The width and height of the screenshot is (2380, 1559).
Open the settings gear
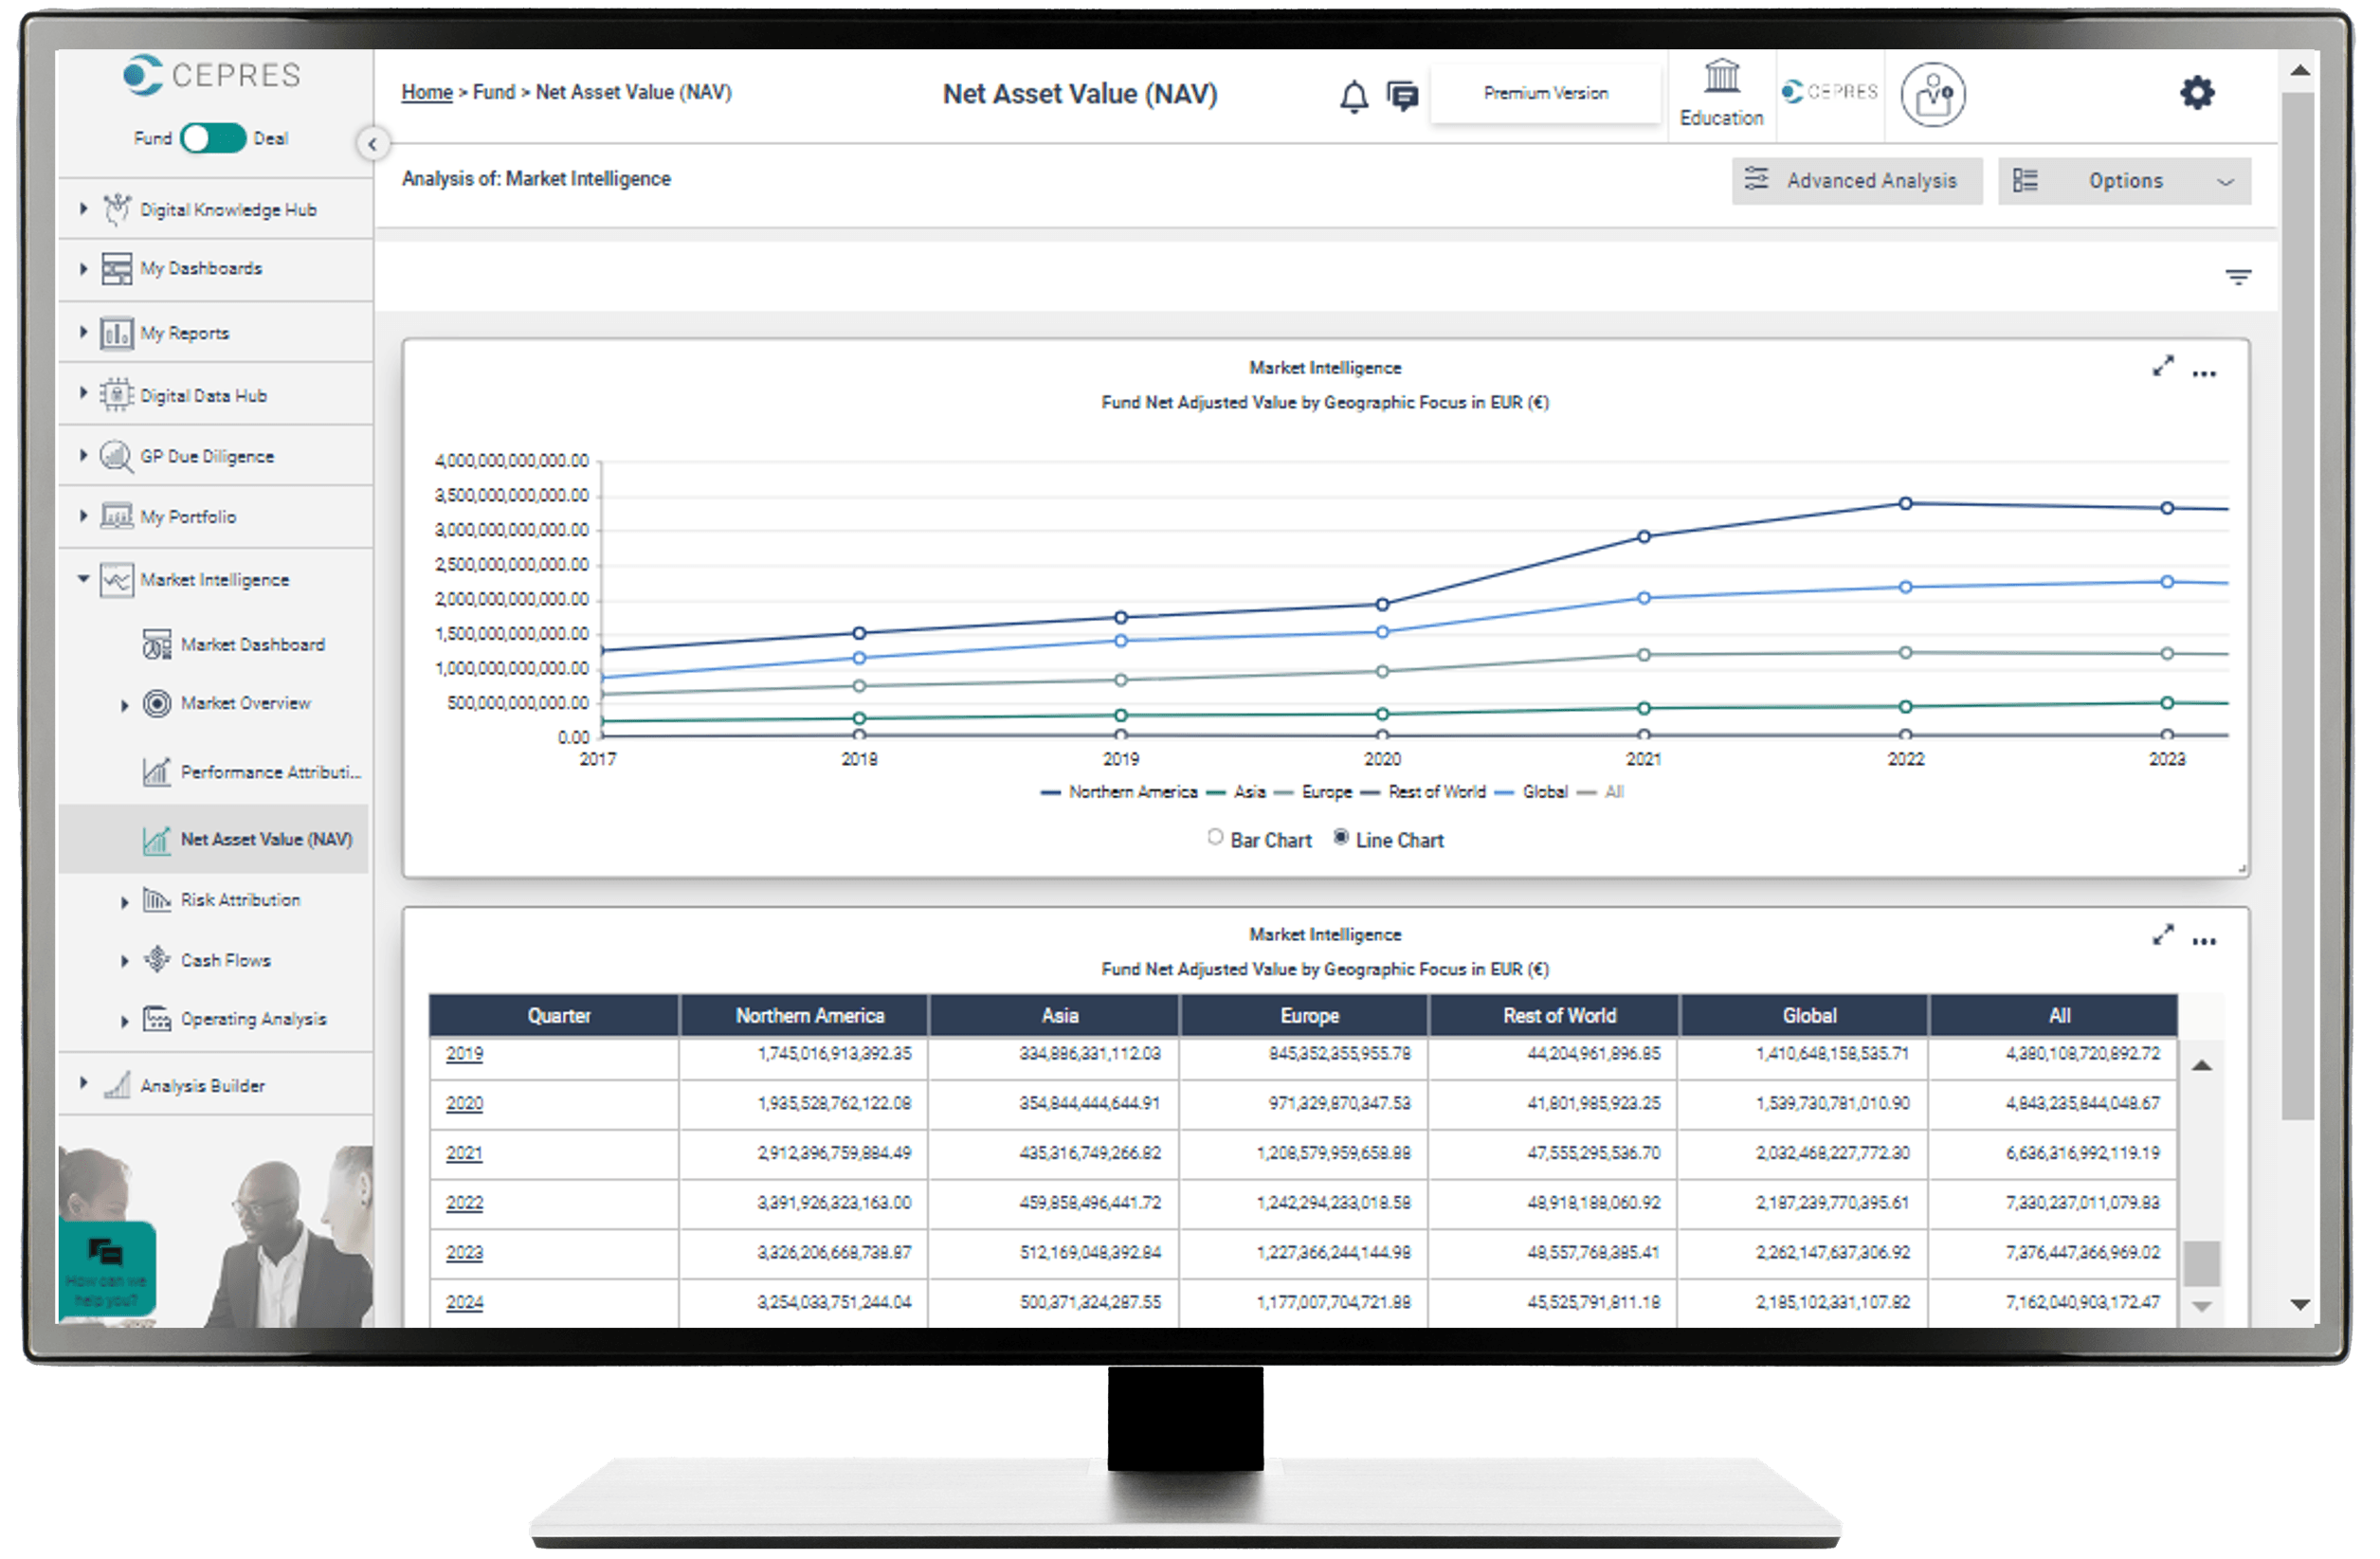click(2197, 93)
